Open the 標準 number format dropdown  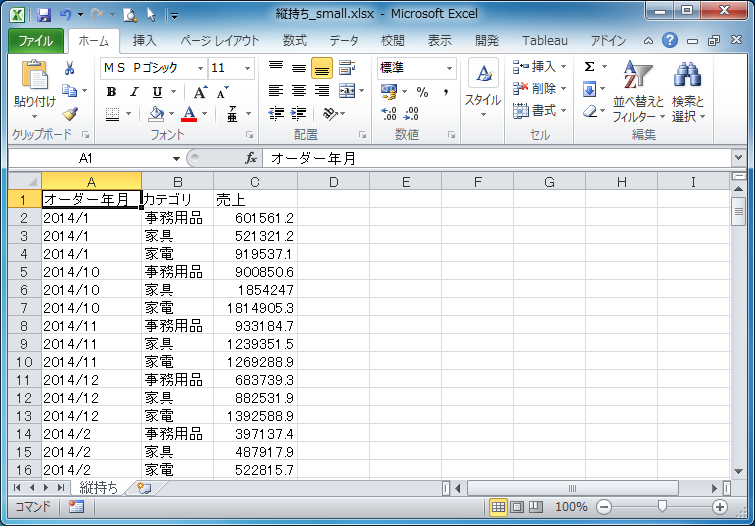click(449, 68)
